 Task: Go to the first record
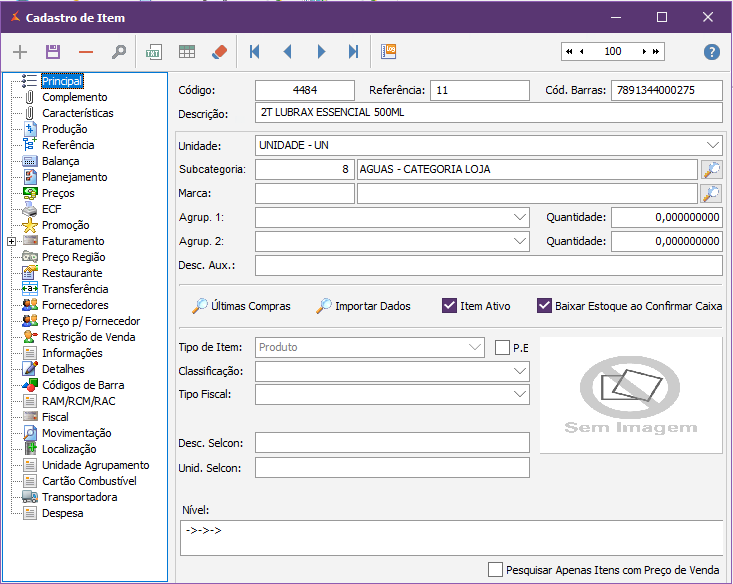tap(255, 52)
